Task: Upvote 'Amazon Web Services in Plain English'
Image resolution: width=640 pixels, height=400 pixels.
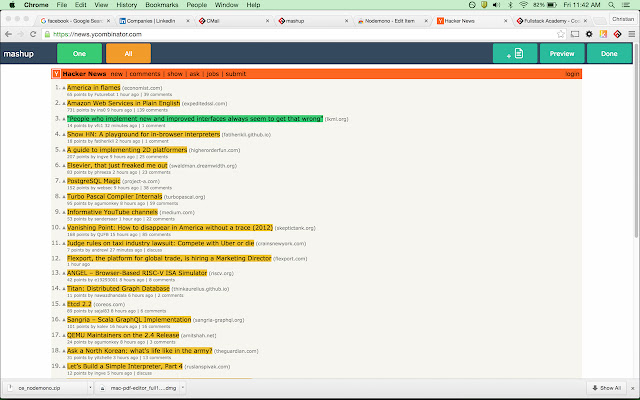Action: click(64, 103)
